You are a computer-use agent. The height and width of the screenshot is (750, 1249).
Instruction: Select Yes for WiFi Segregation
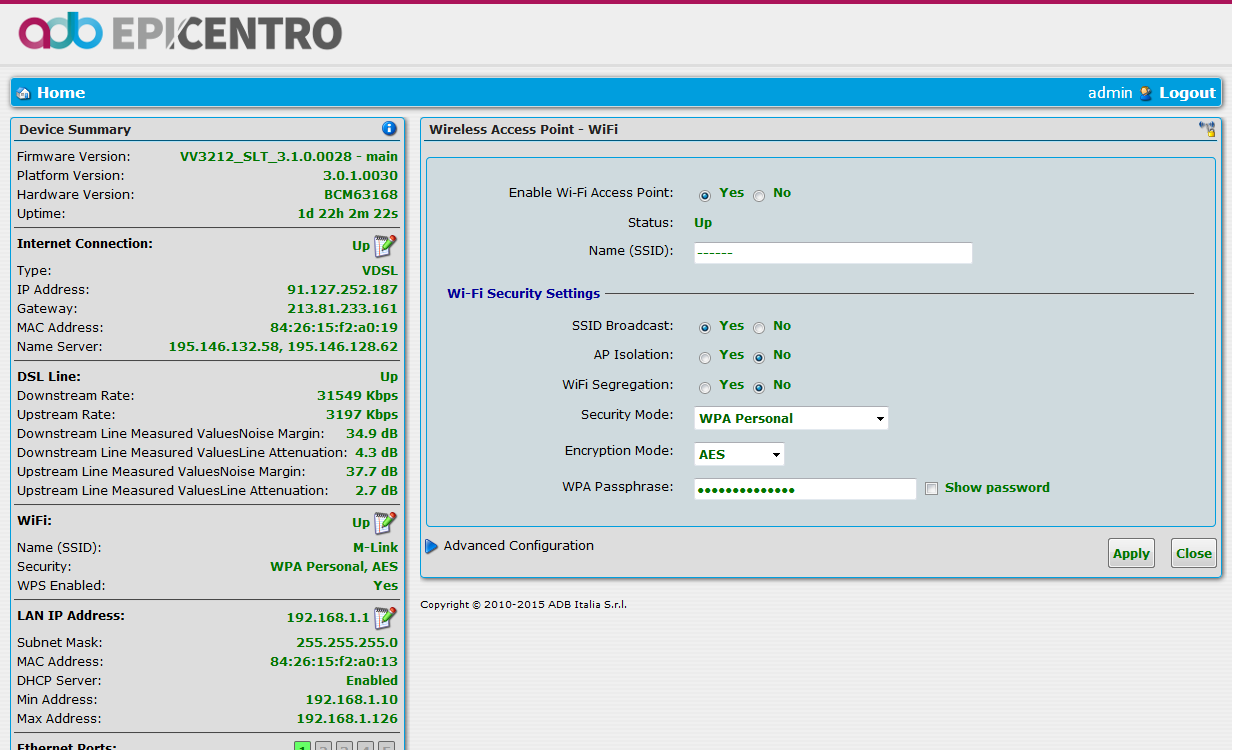(705, 387)
